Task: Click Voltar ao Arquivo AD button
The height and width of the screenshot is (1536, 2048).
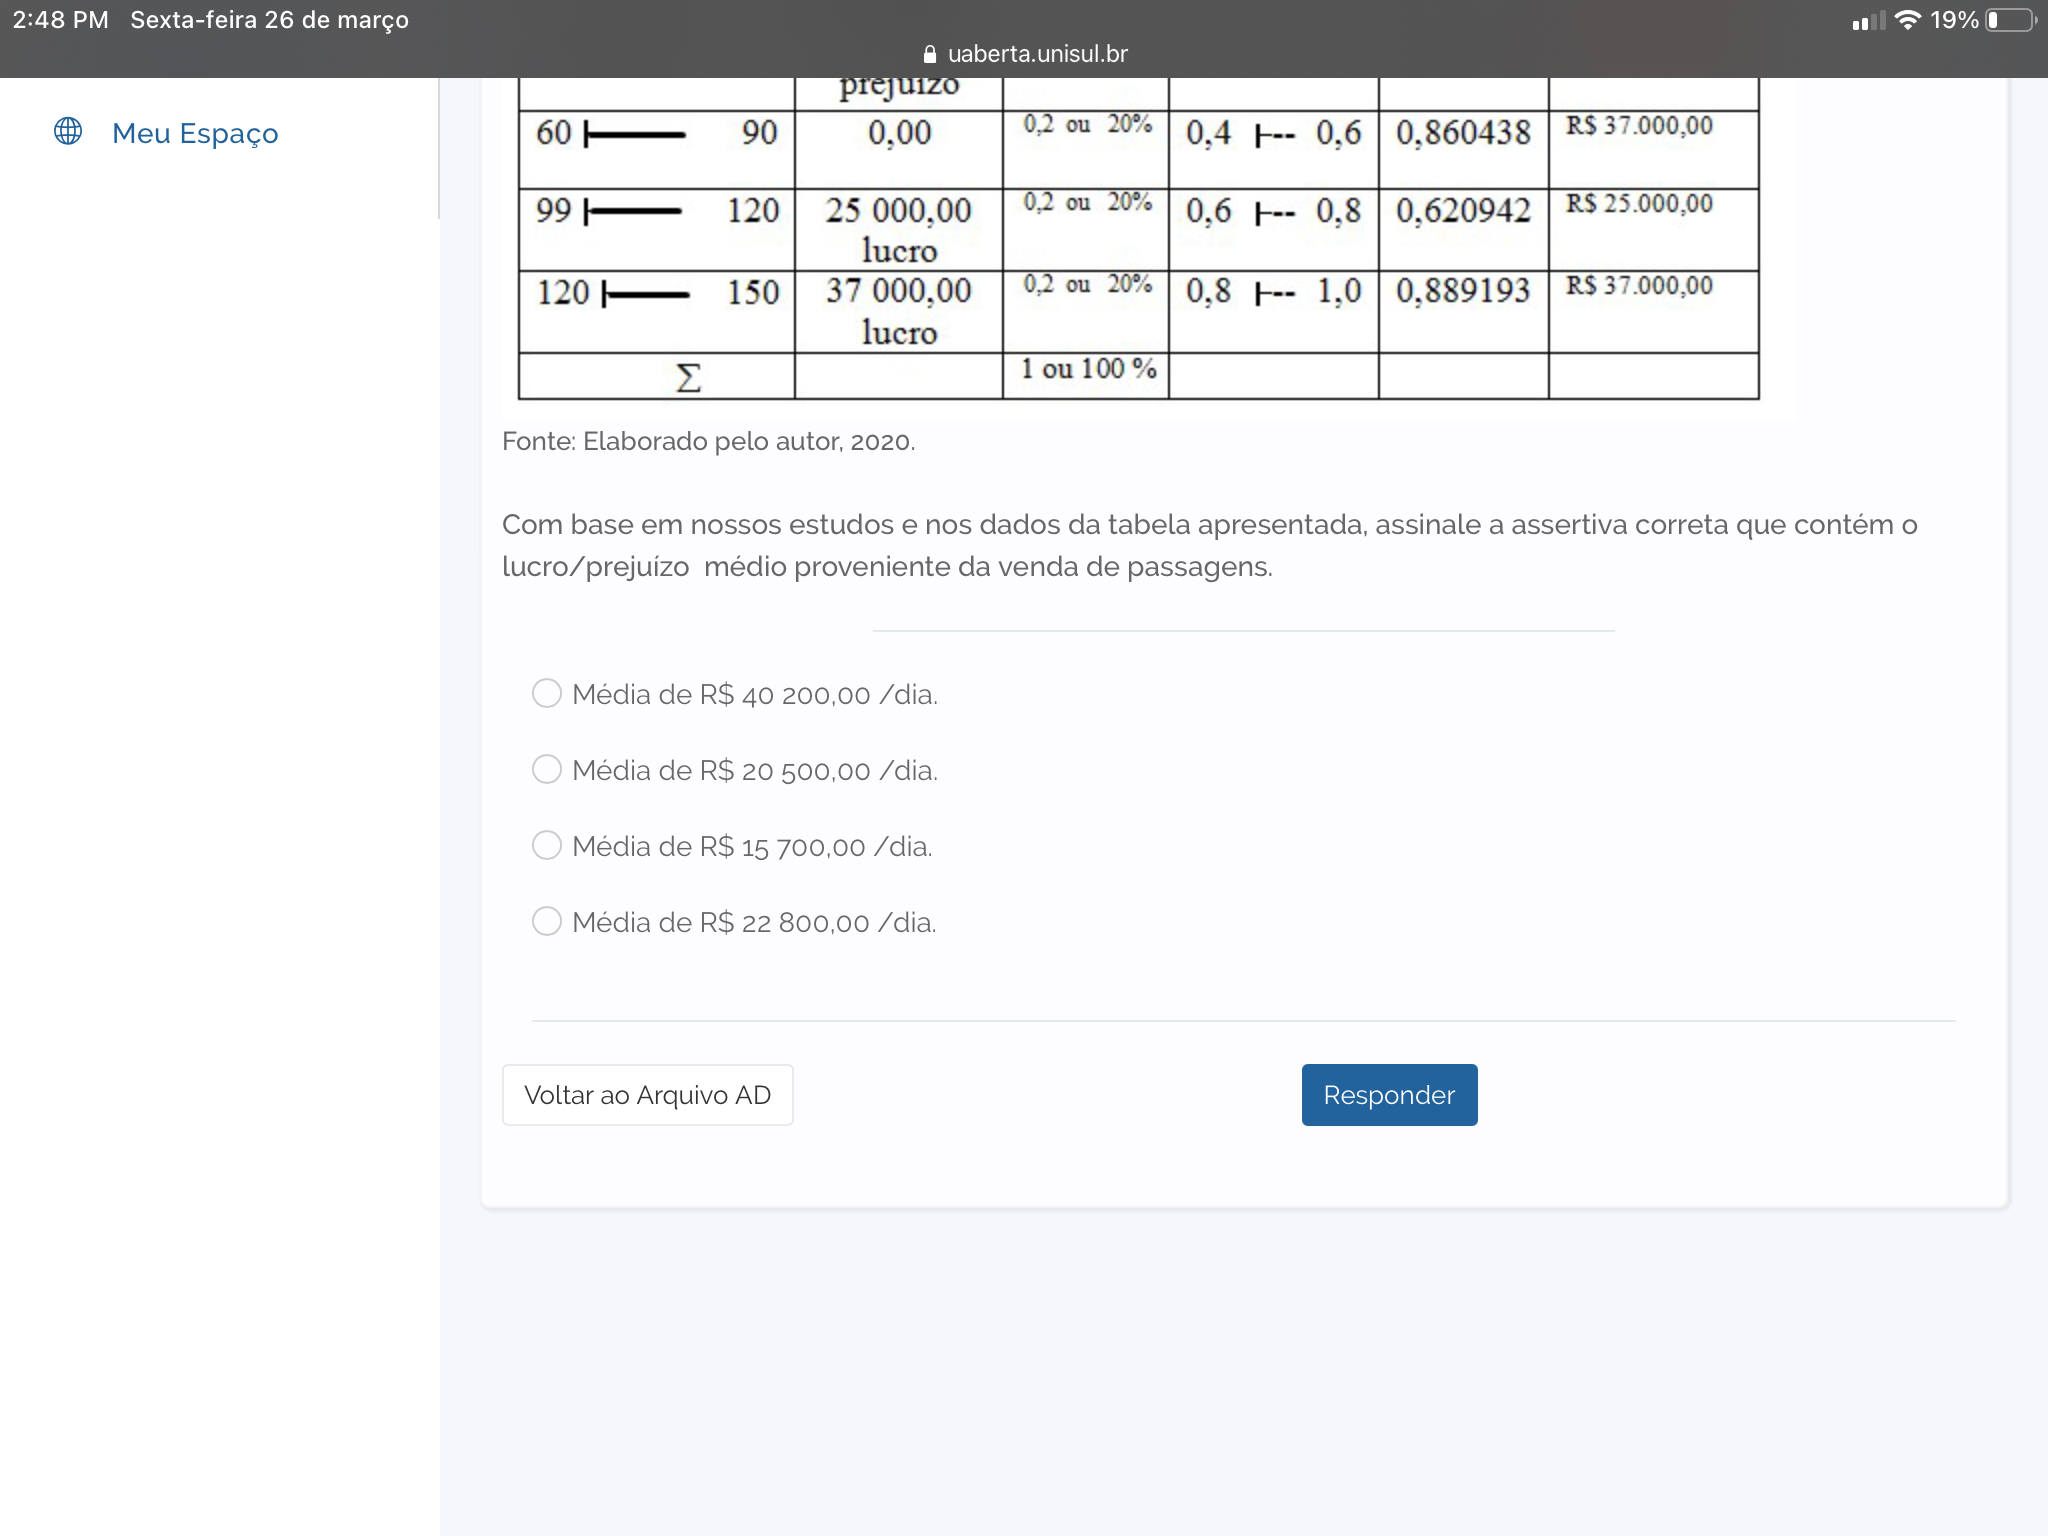Action: pyautogui.click(x=647, y=1095)
